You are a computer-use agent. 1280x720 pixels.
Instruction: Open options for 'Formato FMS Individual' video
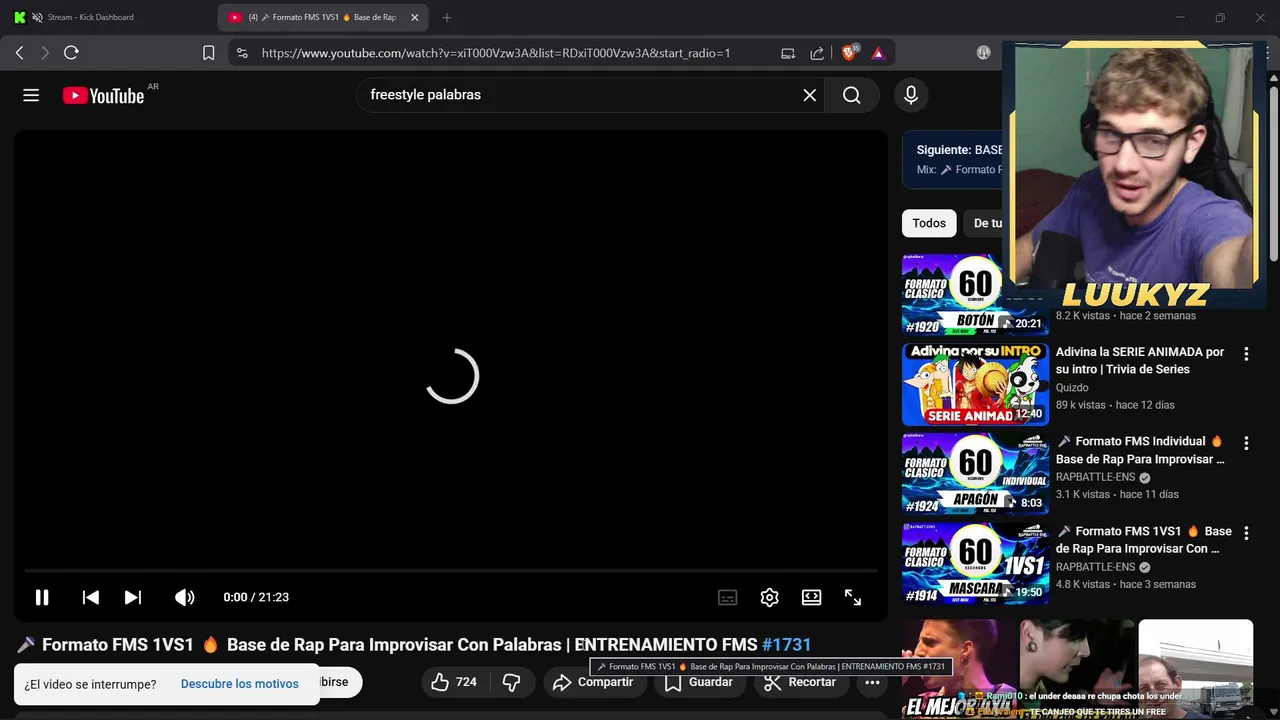(x=1246, y=443)
